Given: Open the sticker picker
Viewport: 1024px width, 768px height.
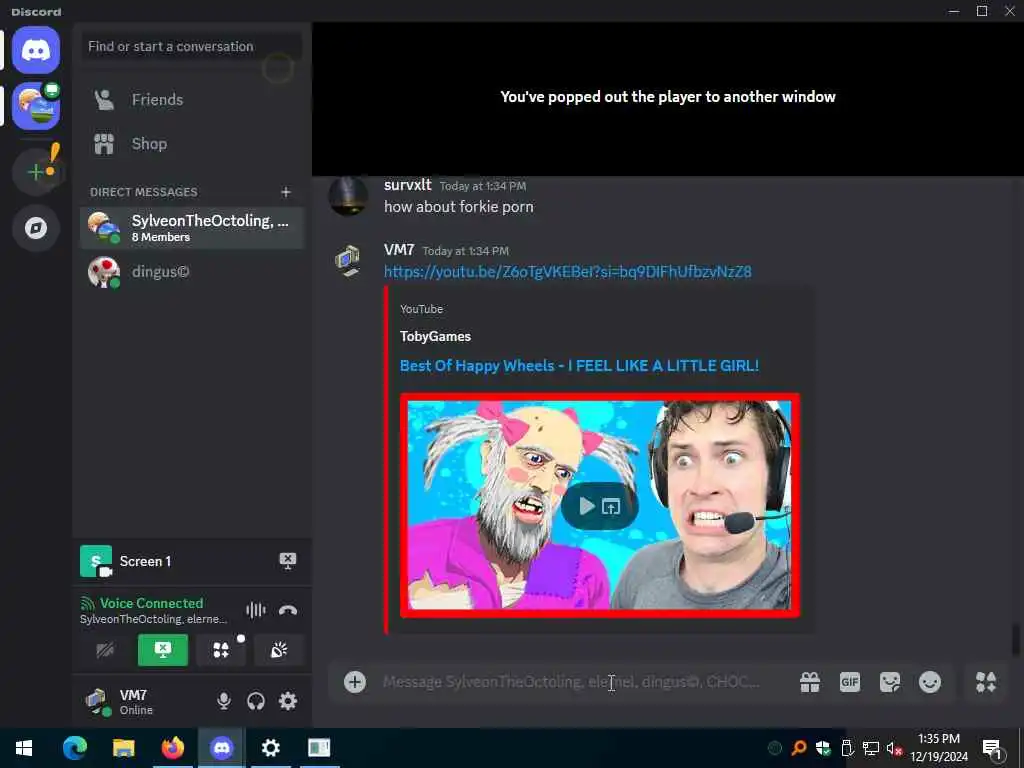Looking at the screenshot, I should tap(889, 682).
